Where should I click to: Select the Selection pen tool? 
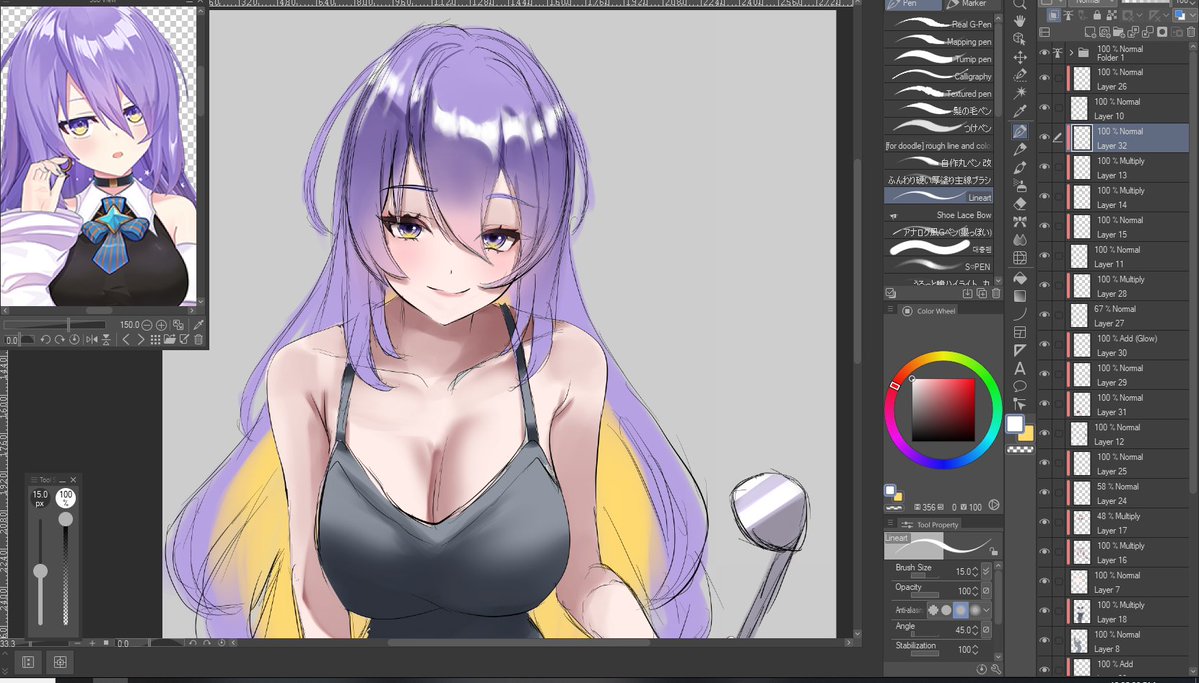point(1019,75)
